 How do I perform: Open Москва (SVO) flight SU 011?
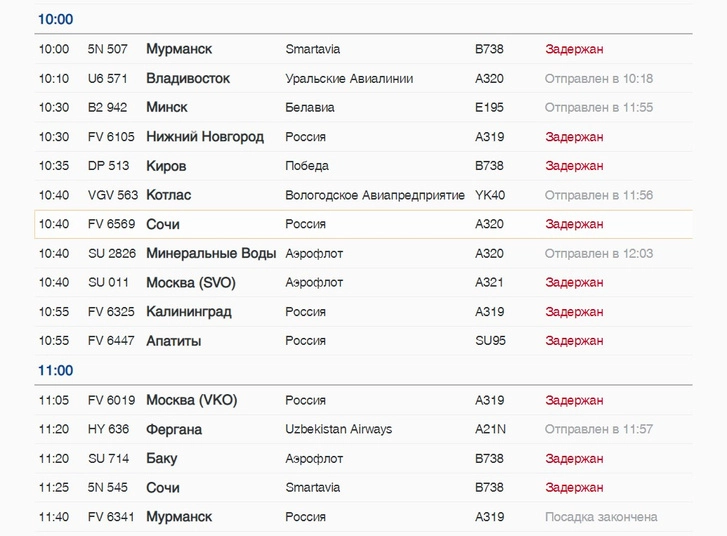point(364,282)
